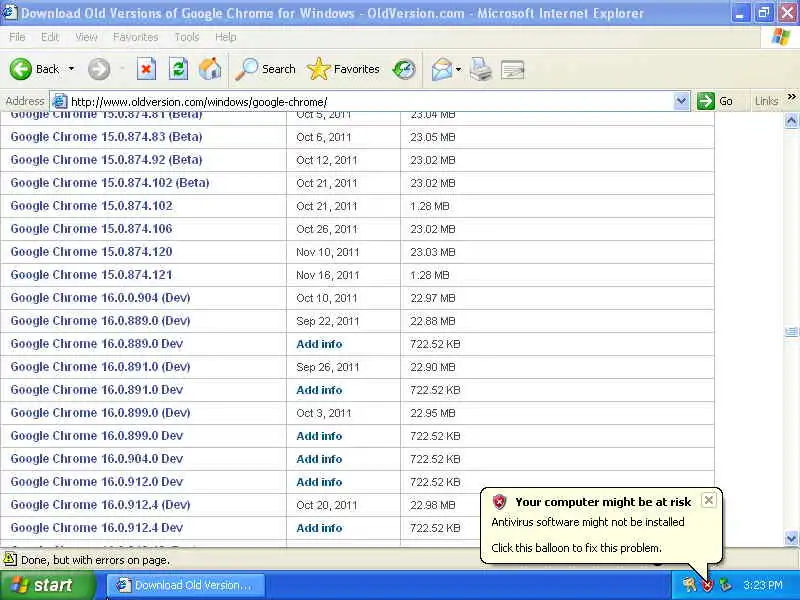The image size is (800, 600).
Task: Open Google Chrome 15.0.874.102 (Beta) link
Action: pos(110,183)
